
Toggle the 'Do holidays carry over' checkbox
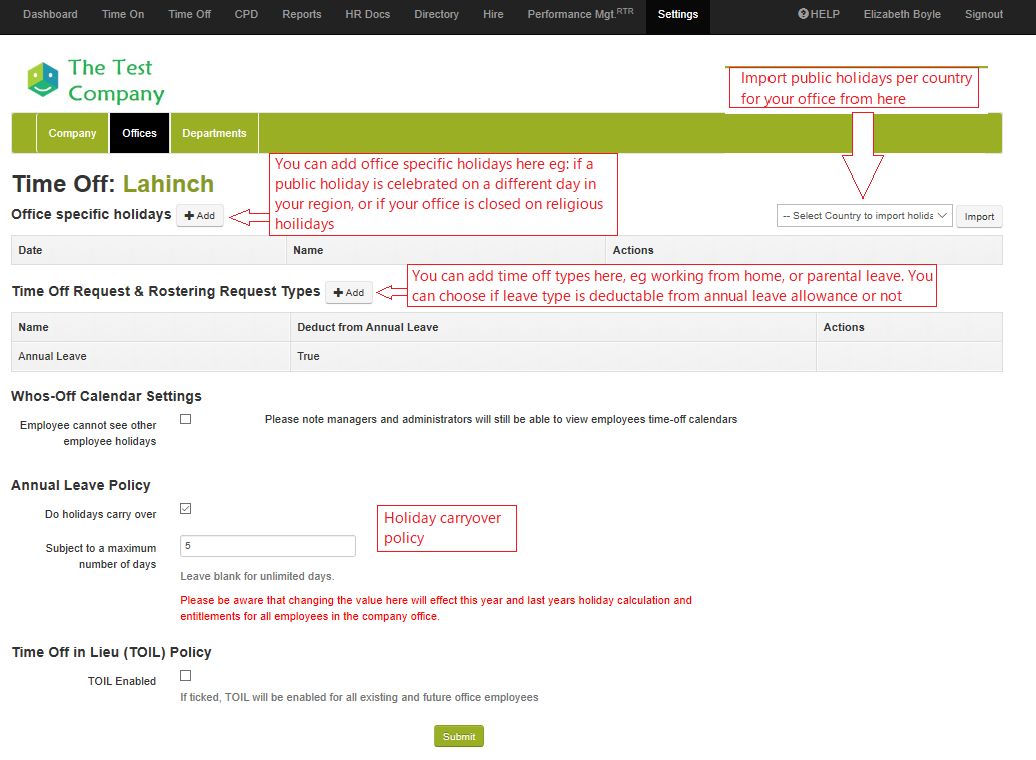(185, 509)
